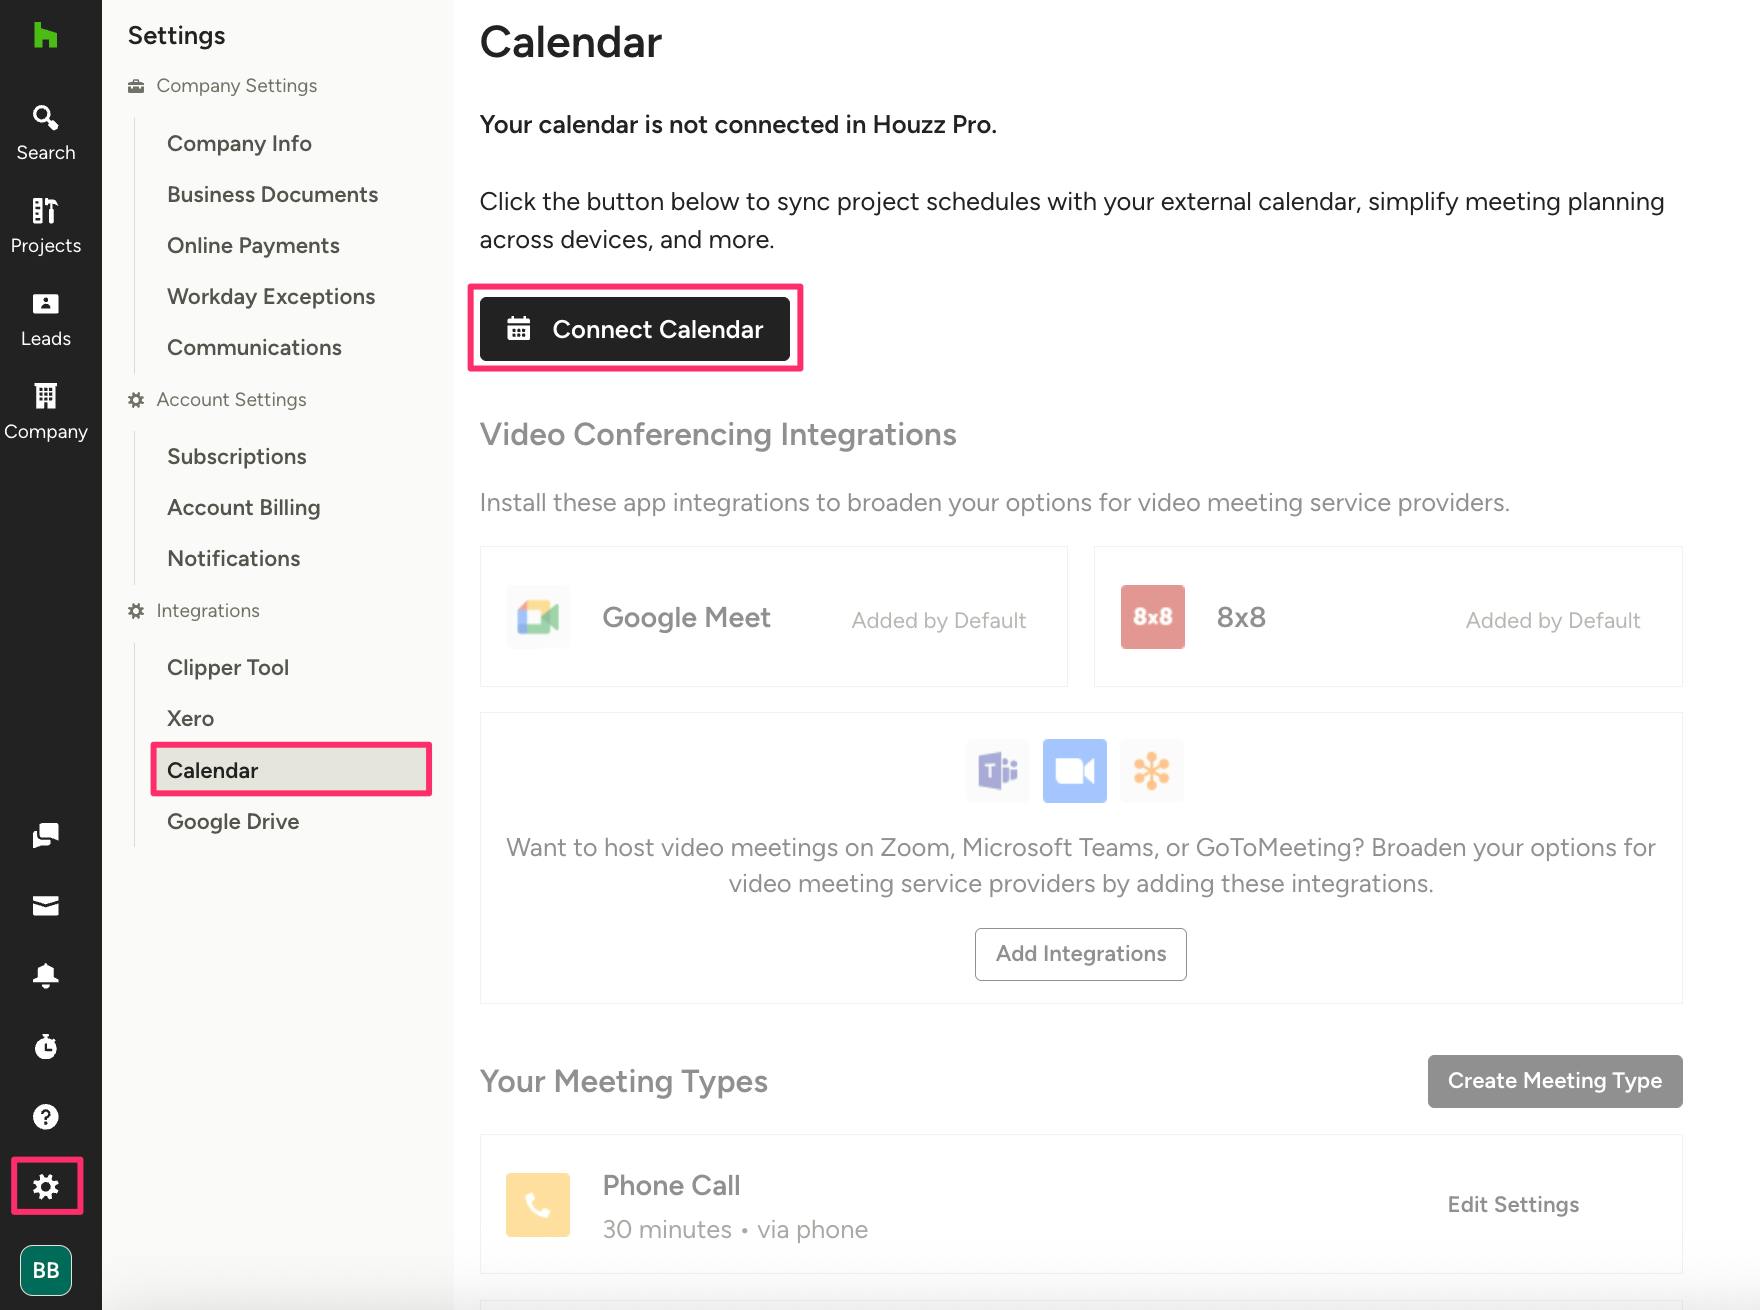Click the GoToMeeting flower icon
This screenshot has height=1310, width=1760.
[x=1151, y=771]
